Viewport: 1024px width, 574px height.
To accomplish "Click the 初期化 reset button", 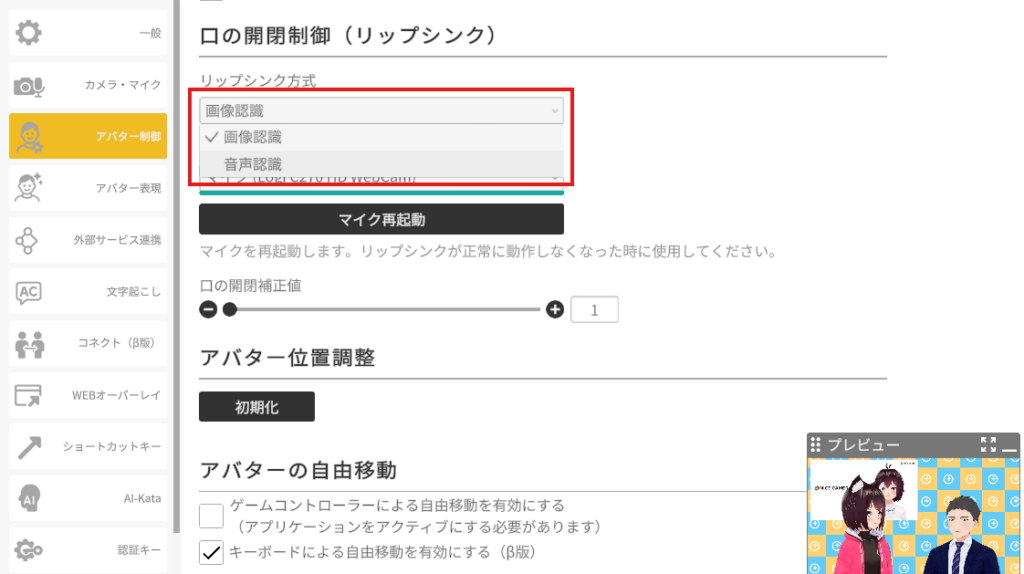I will pos(257,407).
